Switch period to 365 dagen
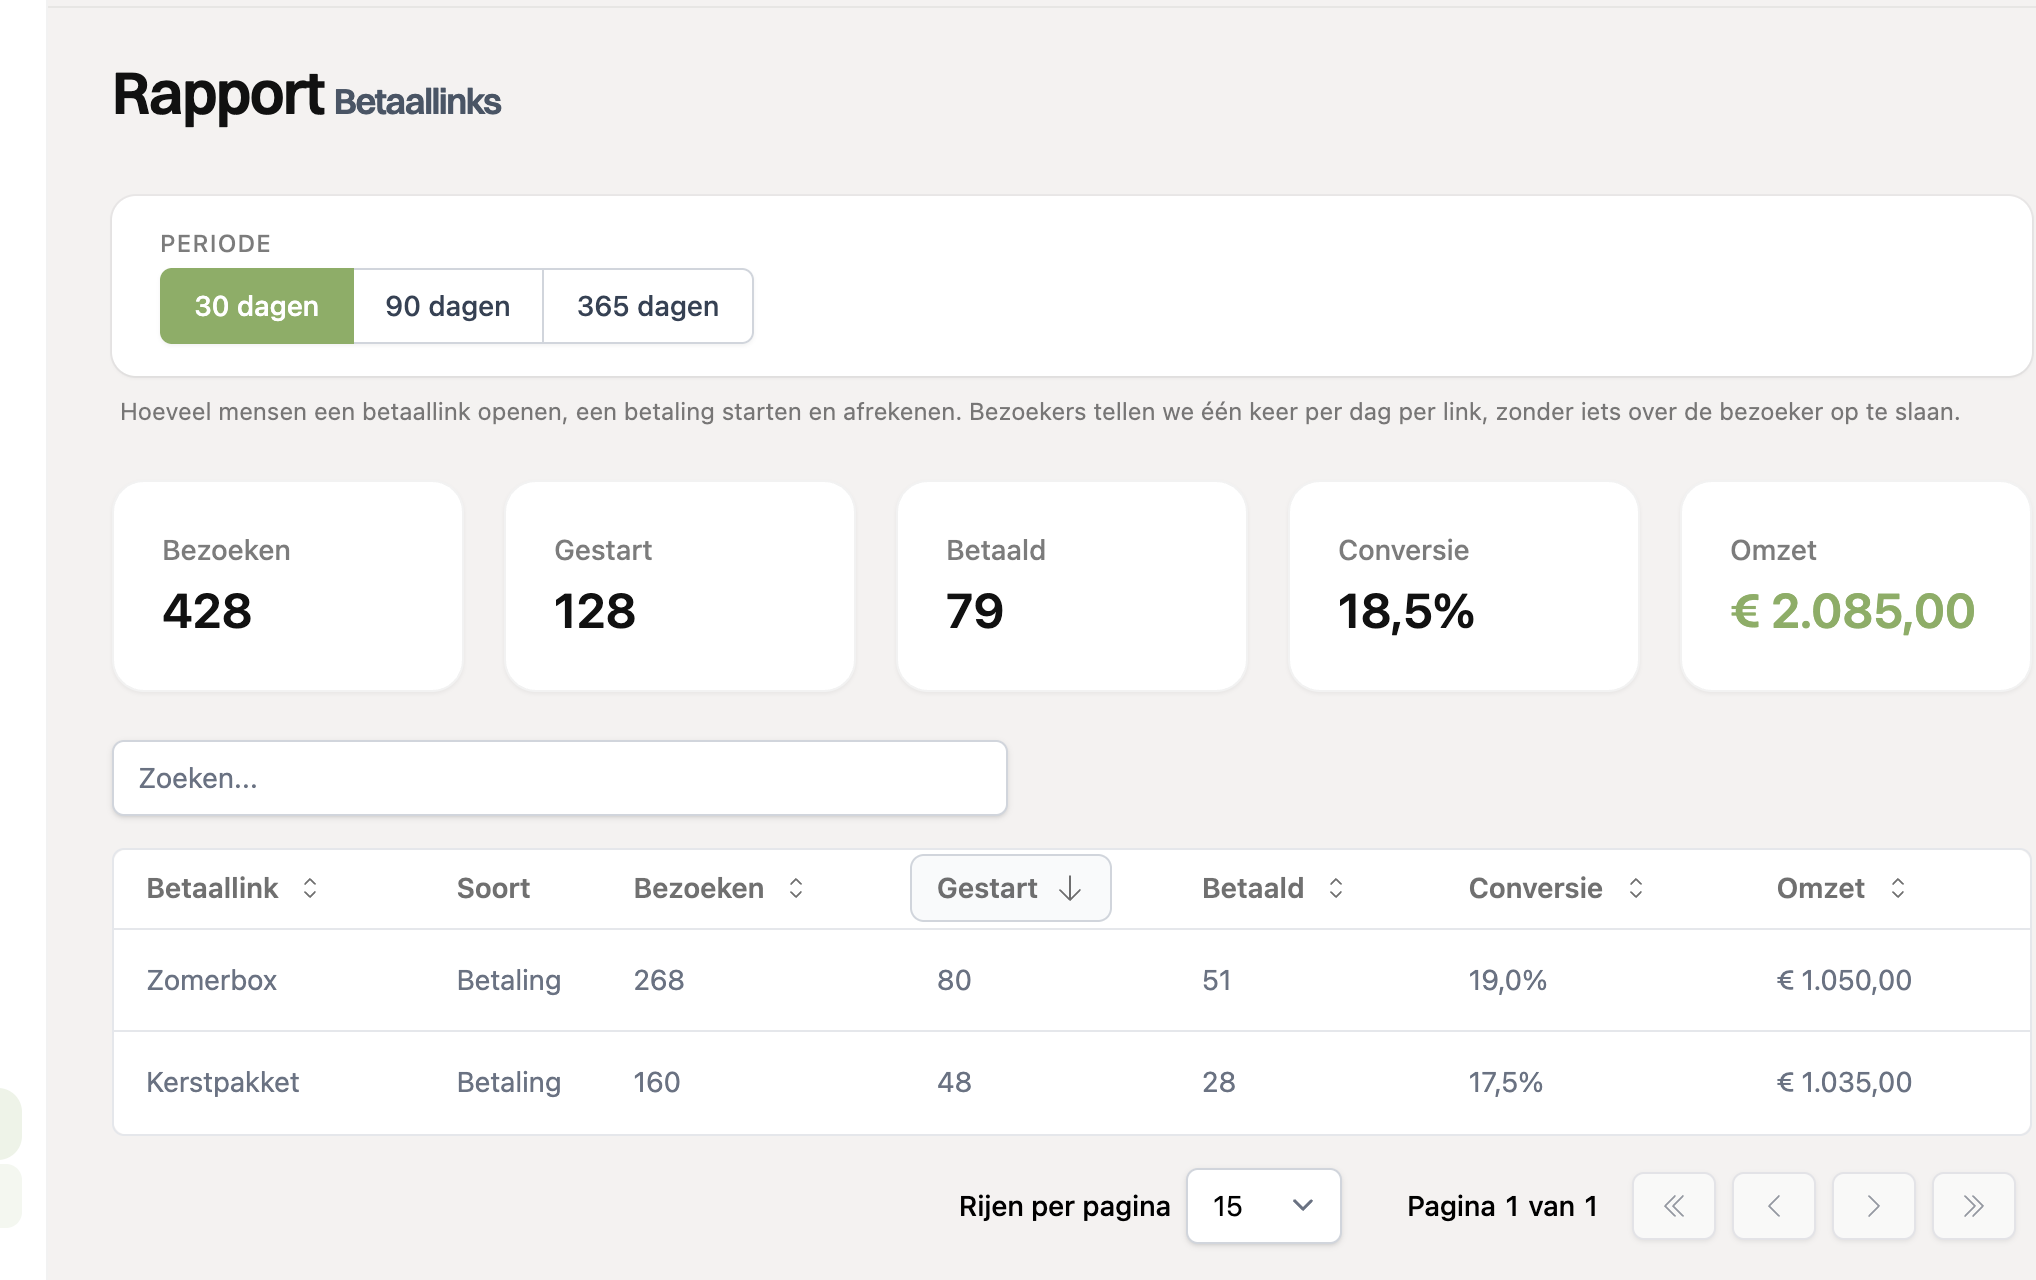 [x=648, y=306]
